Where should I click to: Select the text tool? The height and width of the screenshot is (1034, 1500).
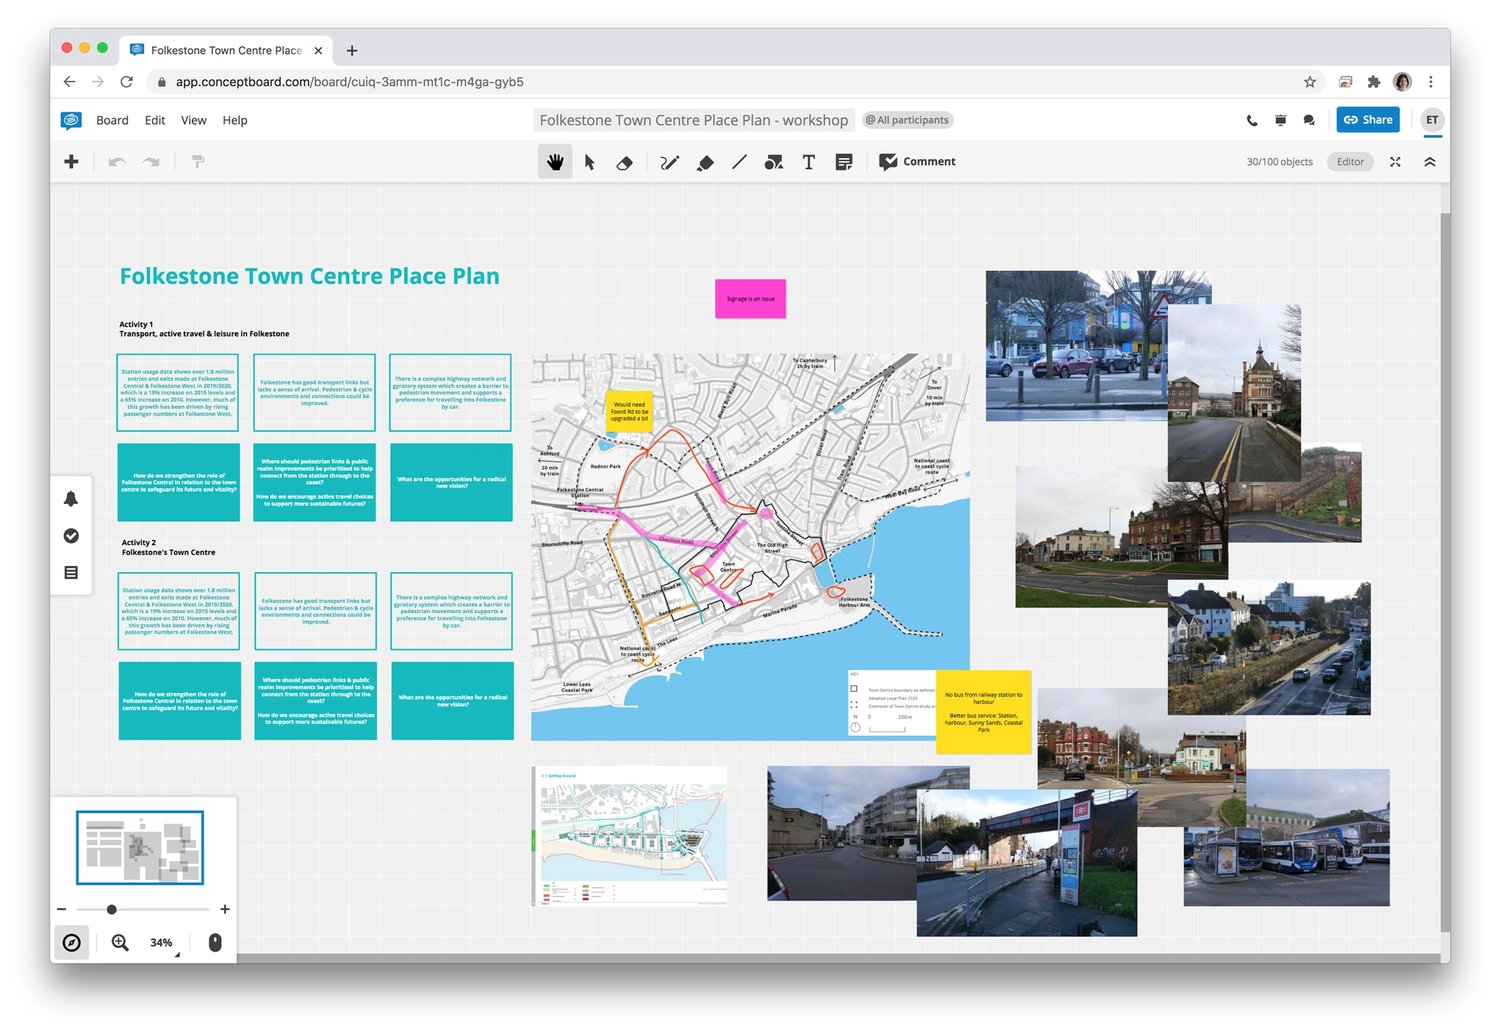[808, 162]
